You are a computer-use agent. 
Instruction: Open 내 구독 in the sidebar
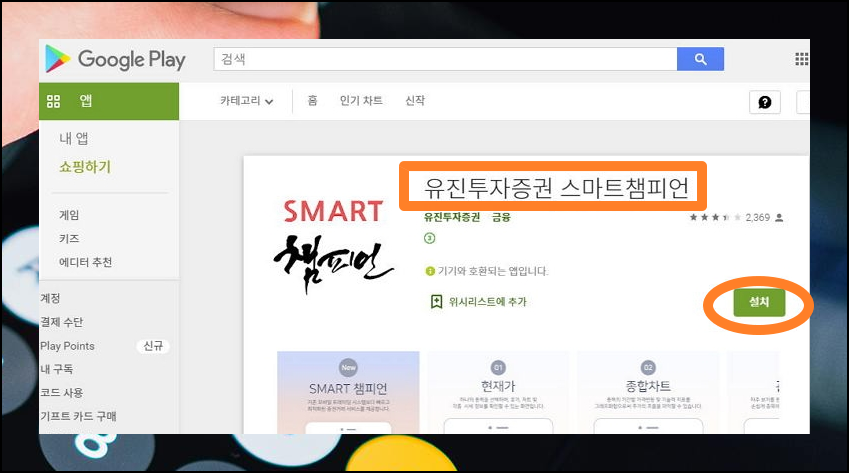pyautogui.click(x=56, y=369)
